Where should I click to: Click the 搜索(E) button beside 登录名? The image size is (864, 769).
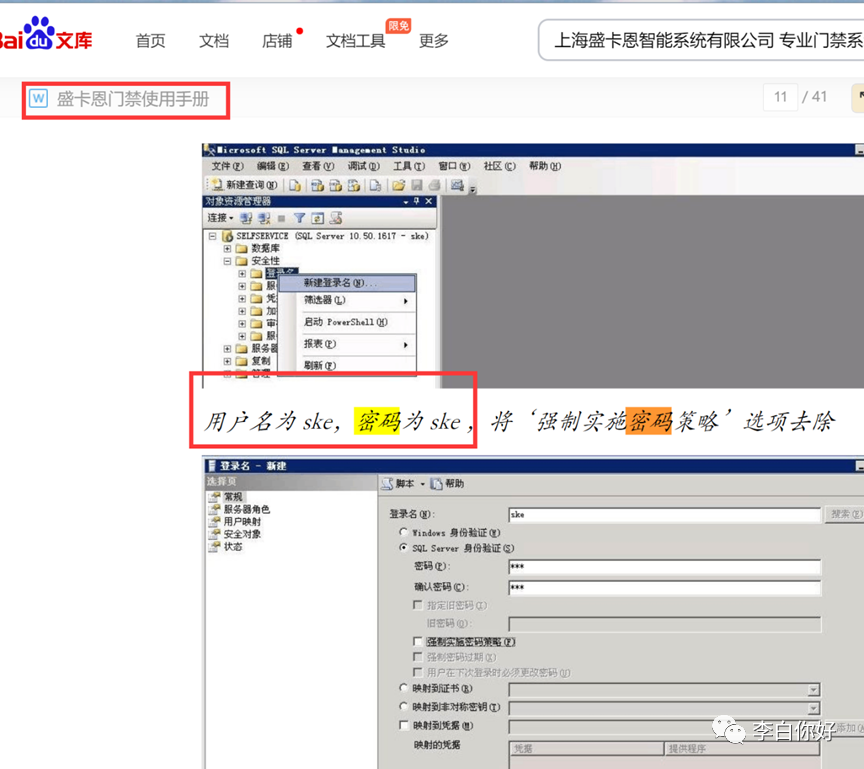tap(844, 514)
